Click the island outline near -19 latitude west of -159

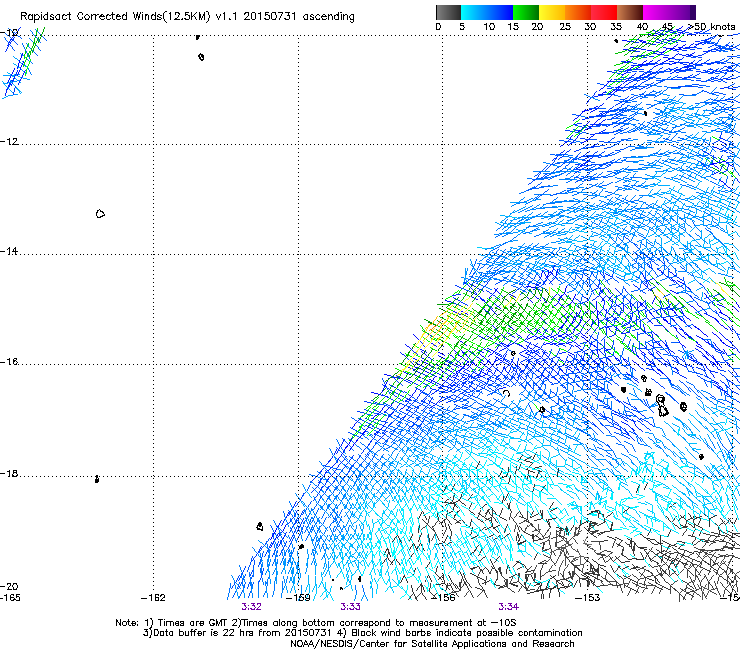click(x=260, y=526)
